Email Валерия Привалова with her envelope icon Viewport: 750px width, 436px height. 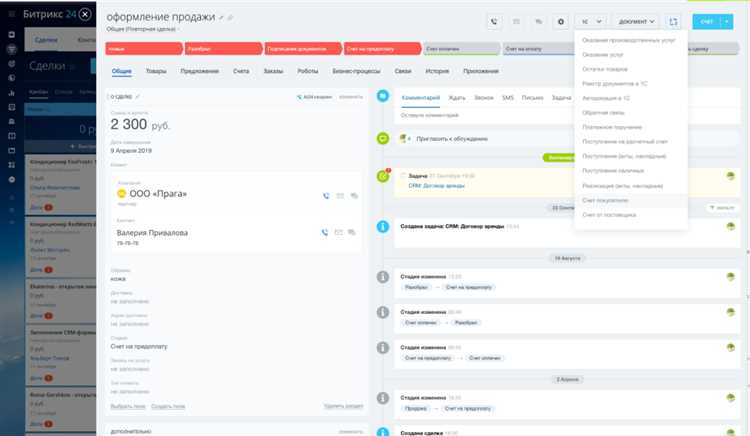(x=339, y=232)
